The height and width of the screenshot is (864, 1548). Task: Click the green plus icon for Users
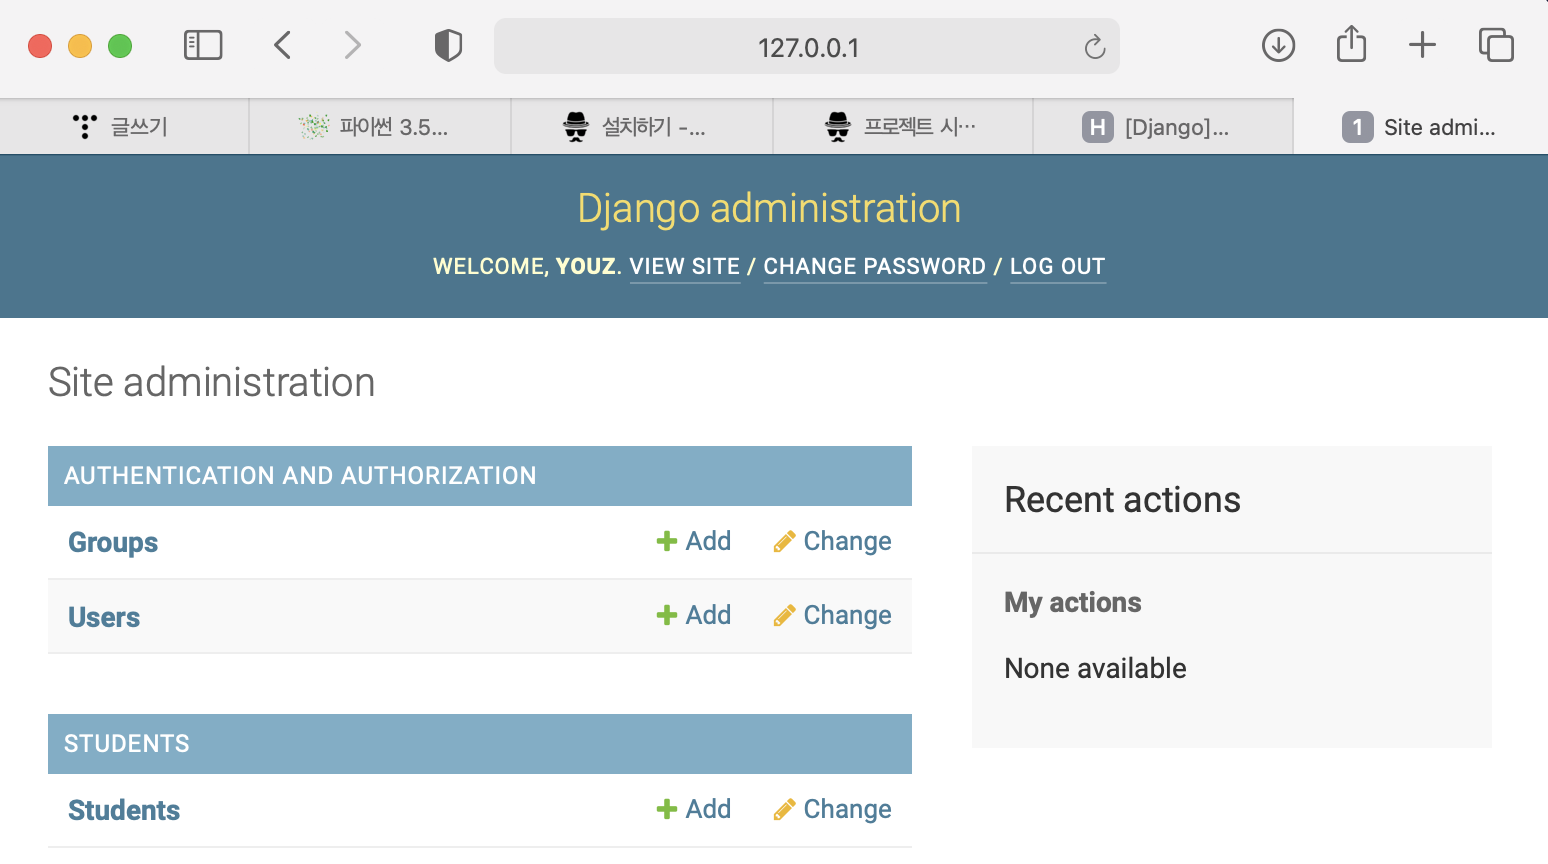pos(667,615)
